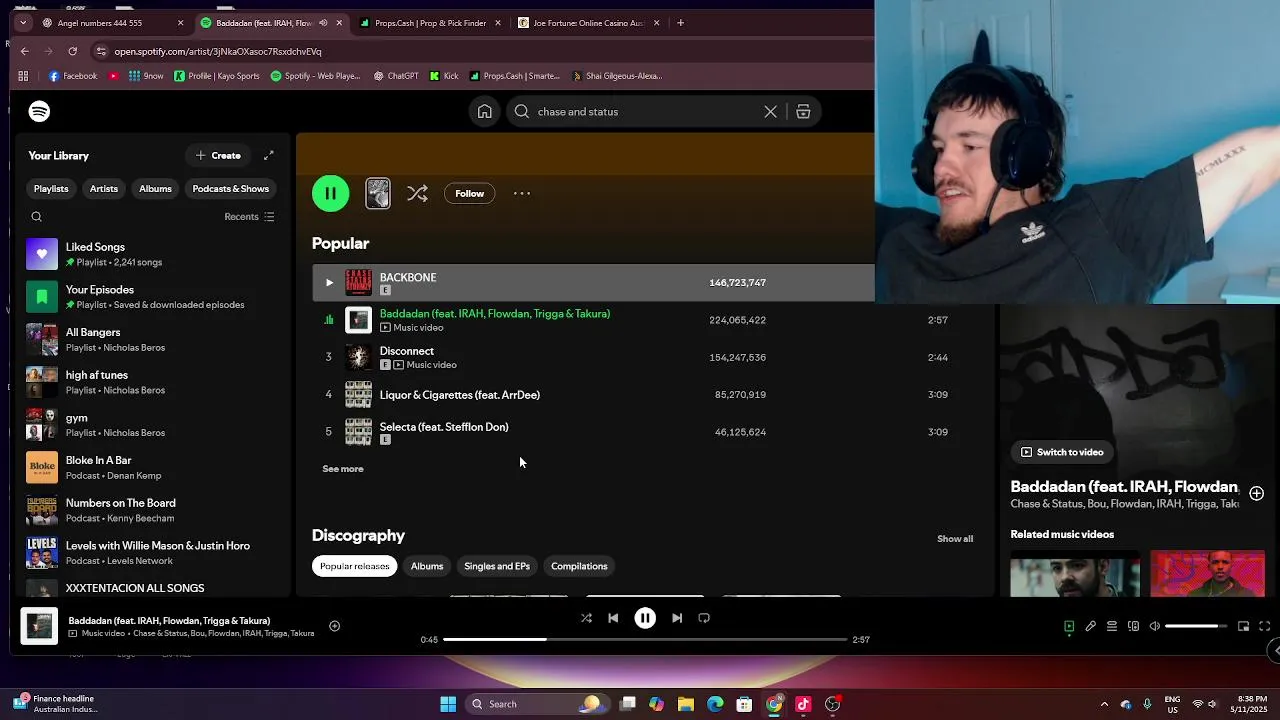1280x720 pixels.
Task: Open Levels with Willie Mason podcast
Action: (152, 553)
